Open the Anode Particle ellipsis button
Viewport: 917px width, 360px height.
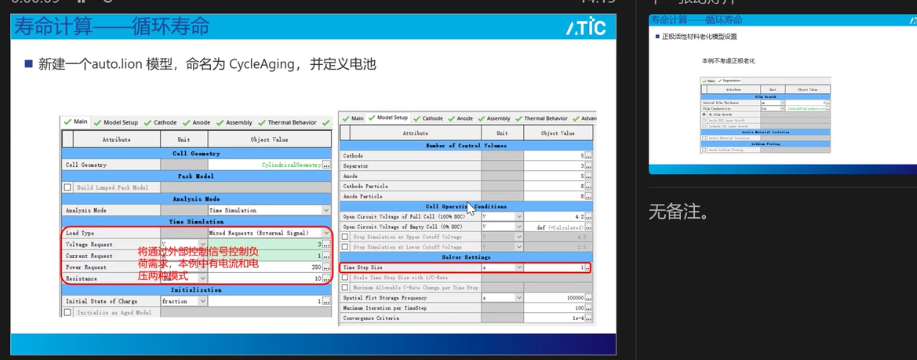pos(588,196)
